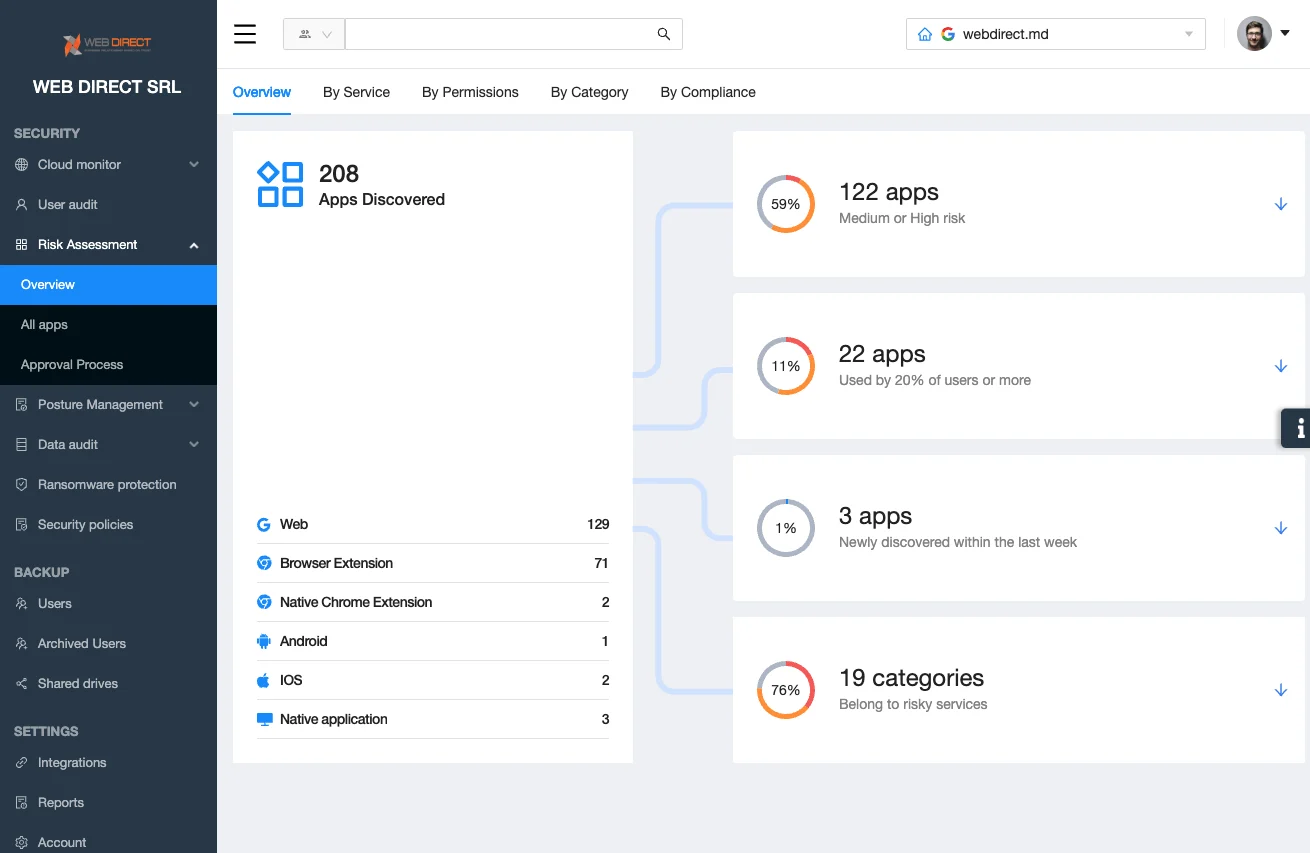The width and height of the screenshot is (1310, 853).
Task: Switch to the Overview tab
Action: [262, 92]
